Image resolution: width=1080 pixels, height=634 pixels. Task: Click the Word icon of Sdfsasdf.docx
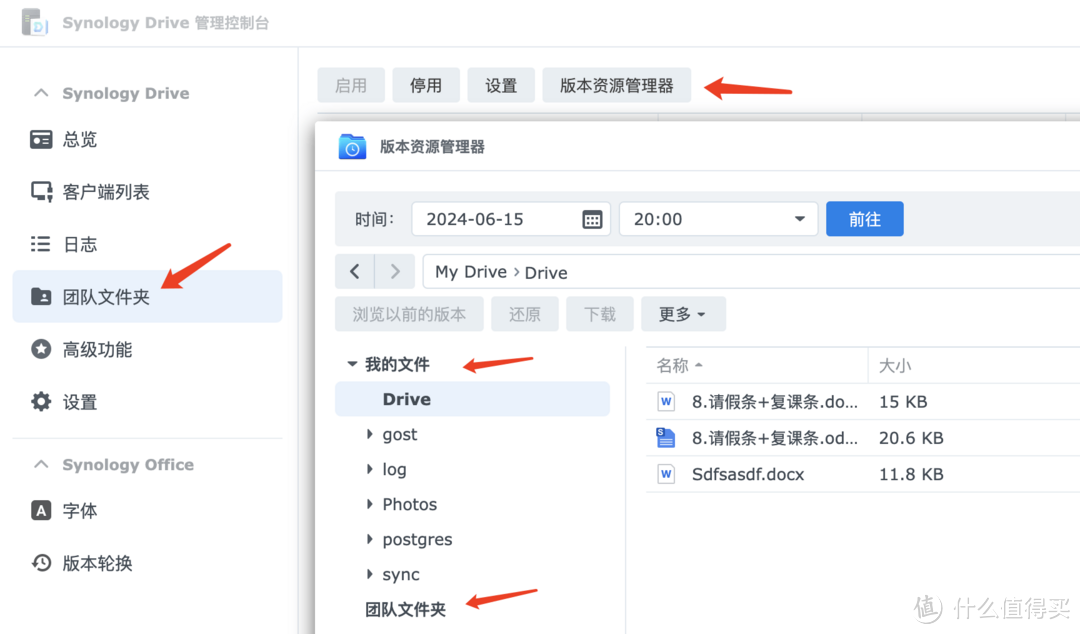tap(666, 474)
